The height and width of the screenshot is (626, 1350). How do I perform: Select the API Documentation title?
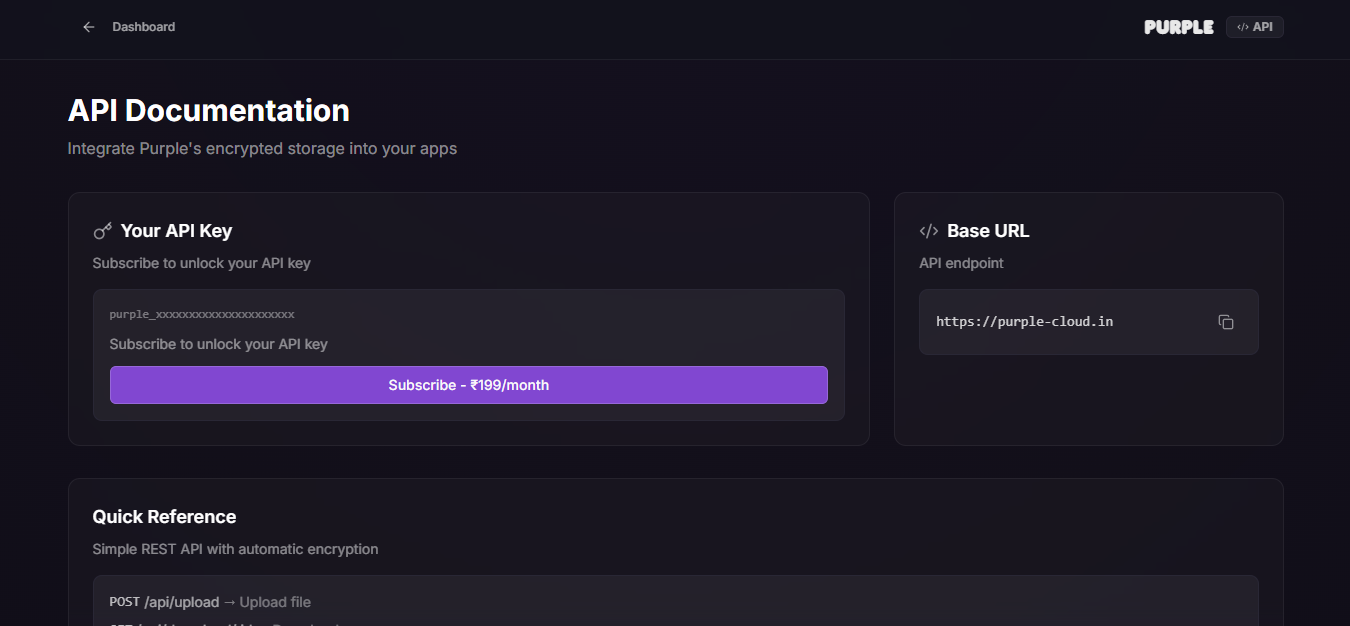click(208, 110)
